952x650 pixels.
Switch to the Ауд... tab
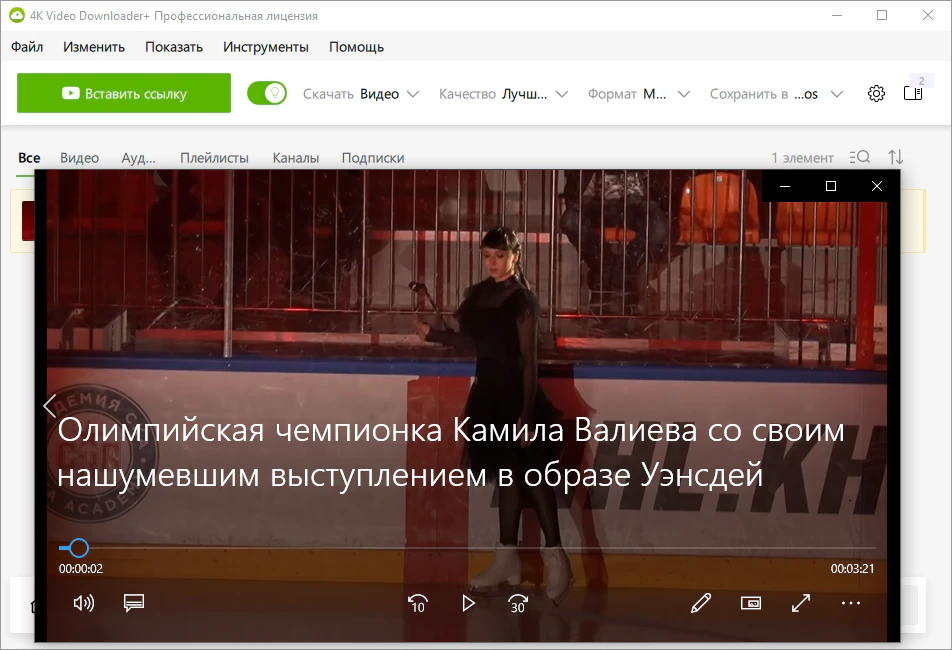tap(138, 158)
